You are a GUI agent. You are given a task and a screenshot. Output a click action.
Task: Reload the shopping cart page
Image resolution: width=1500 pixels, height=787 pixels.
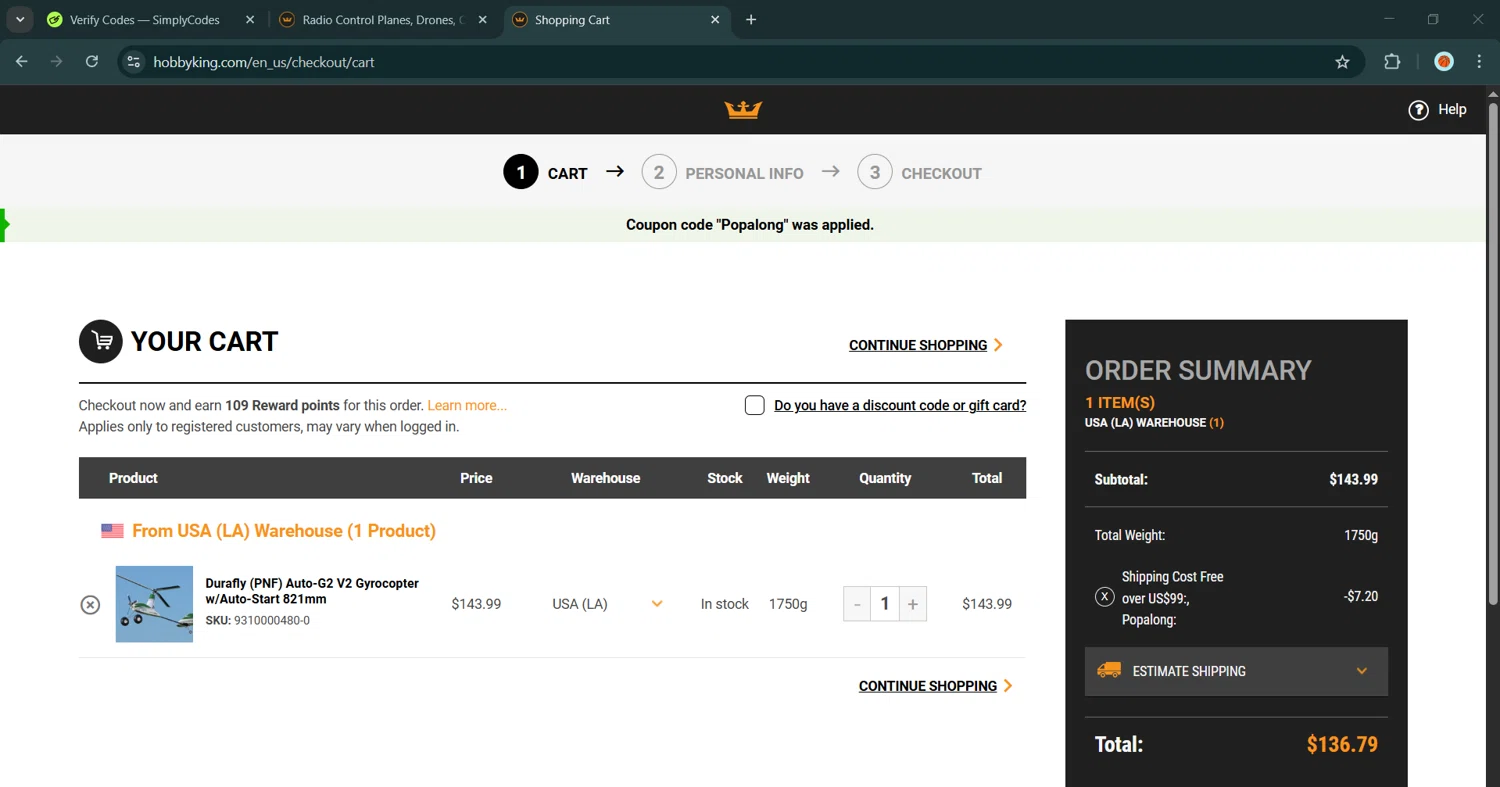[92, 62]
